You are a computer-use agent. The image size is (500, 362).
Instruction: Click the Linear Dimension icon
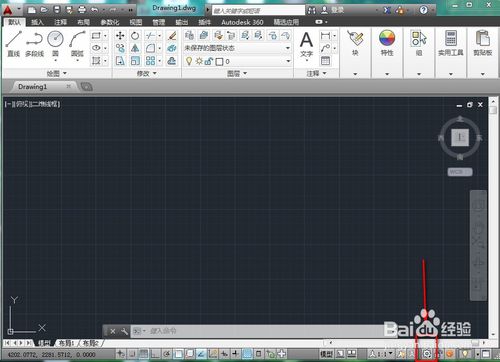click(x=325, y=36)
